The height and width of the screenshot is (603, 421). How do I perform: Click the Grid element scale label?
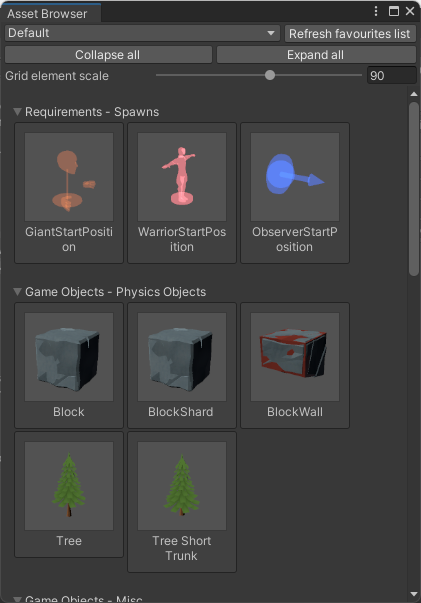coord(57,76)
